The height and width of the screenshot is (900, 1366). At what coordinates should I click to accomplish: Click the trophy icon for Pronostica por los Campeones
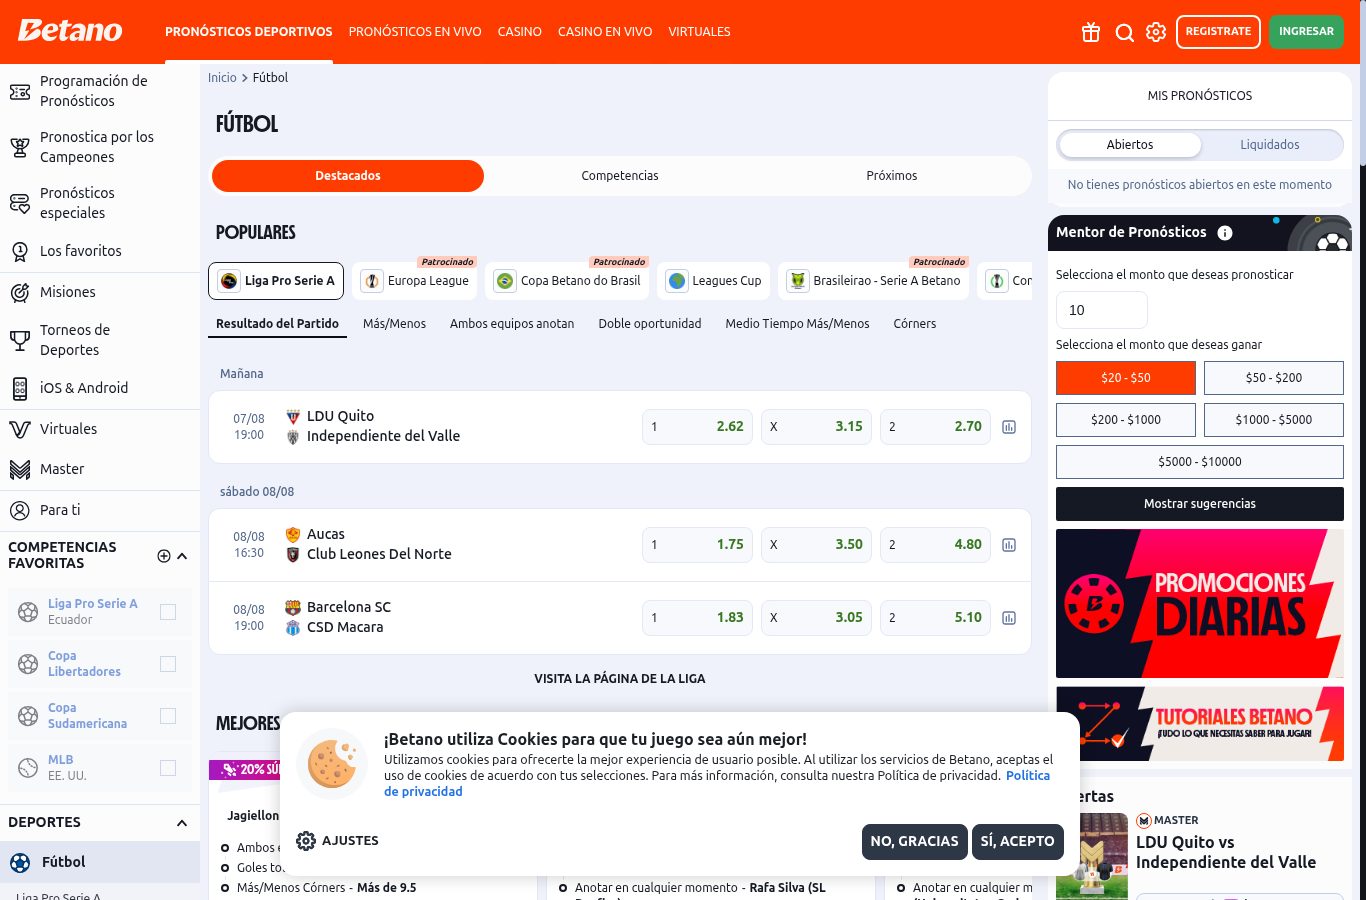point(20,148)
